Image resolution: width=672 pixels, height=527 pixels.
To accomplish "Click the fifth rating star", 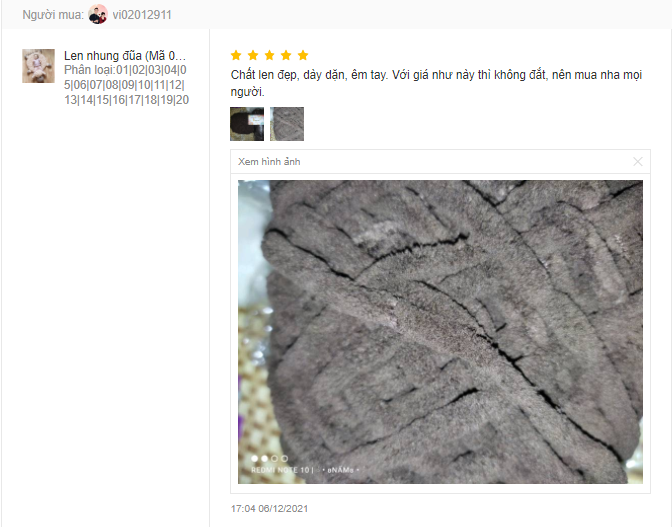I will (303, 55).
